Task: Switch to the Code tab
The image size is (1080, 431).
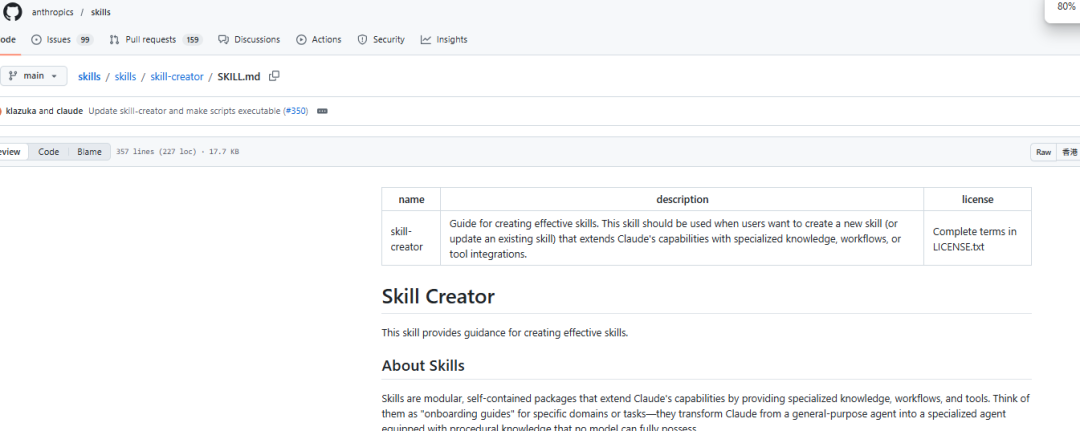Action: point(8,40)
